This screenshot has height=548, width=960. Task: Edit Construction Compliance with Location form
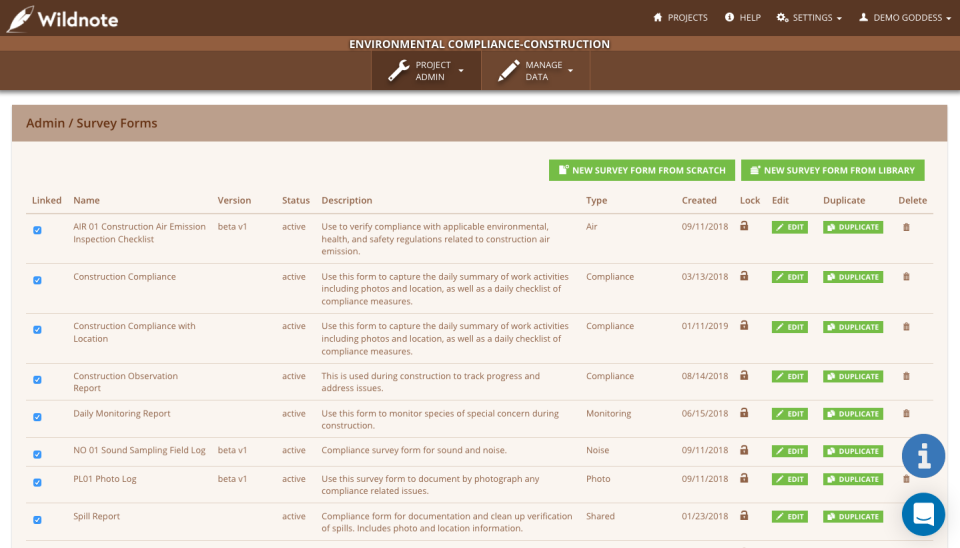(x=790, y=327)
